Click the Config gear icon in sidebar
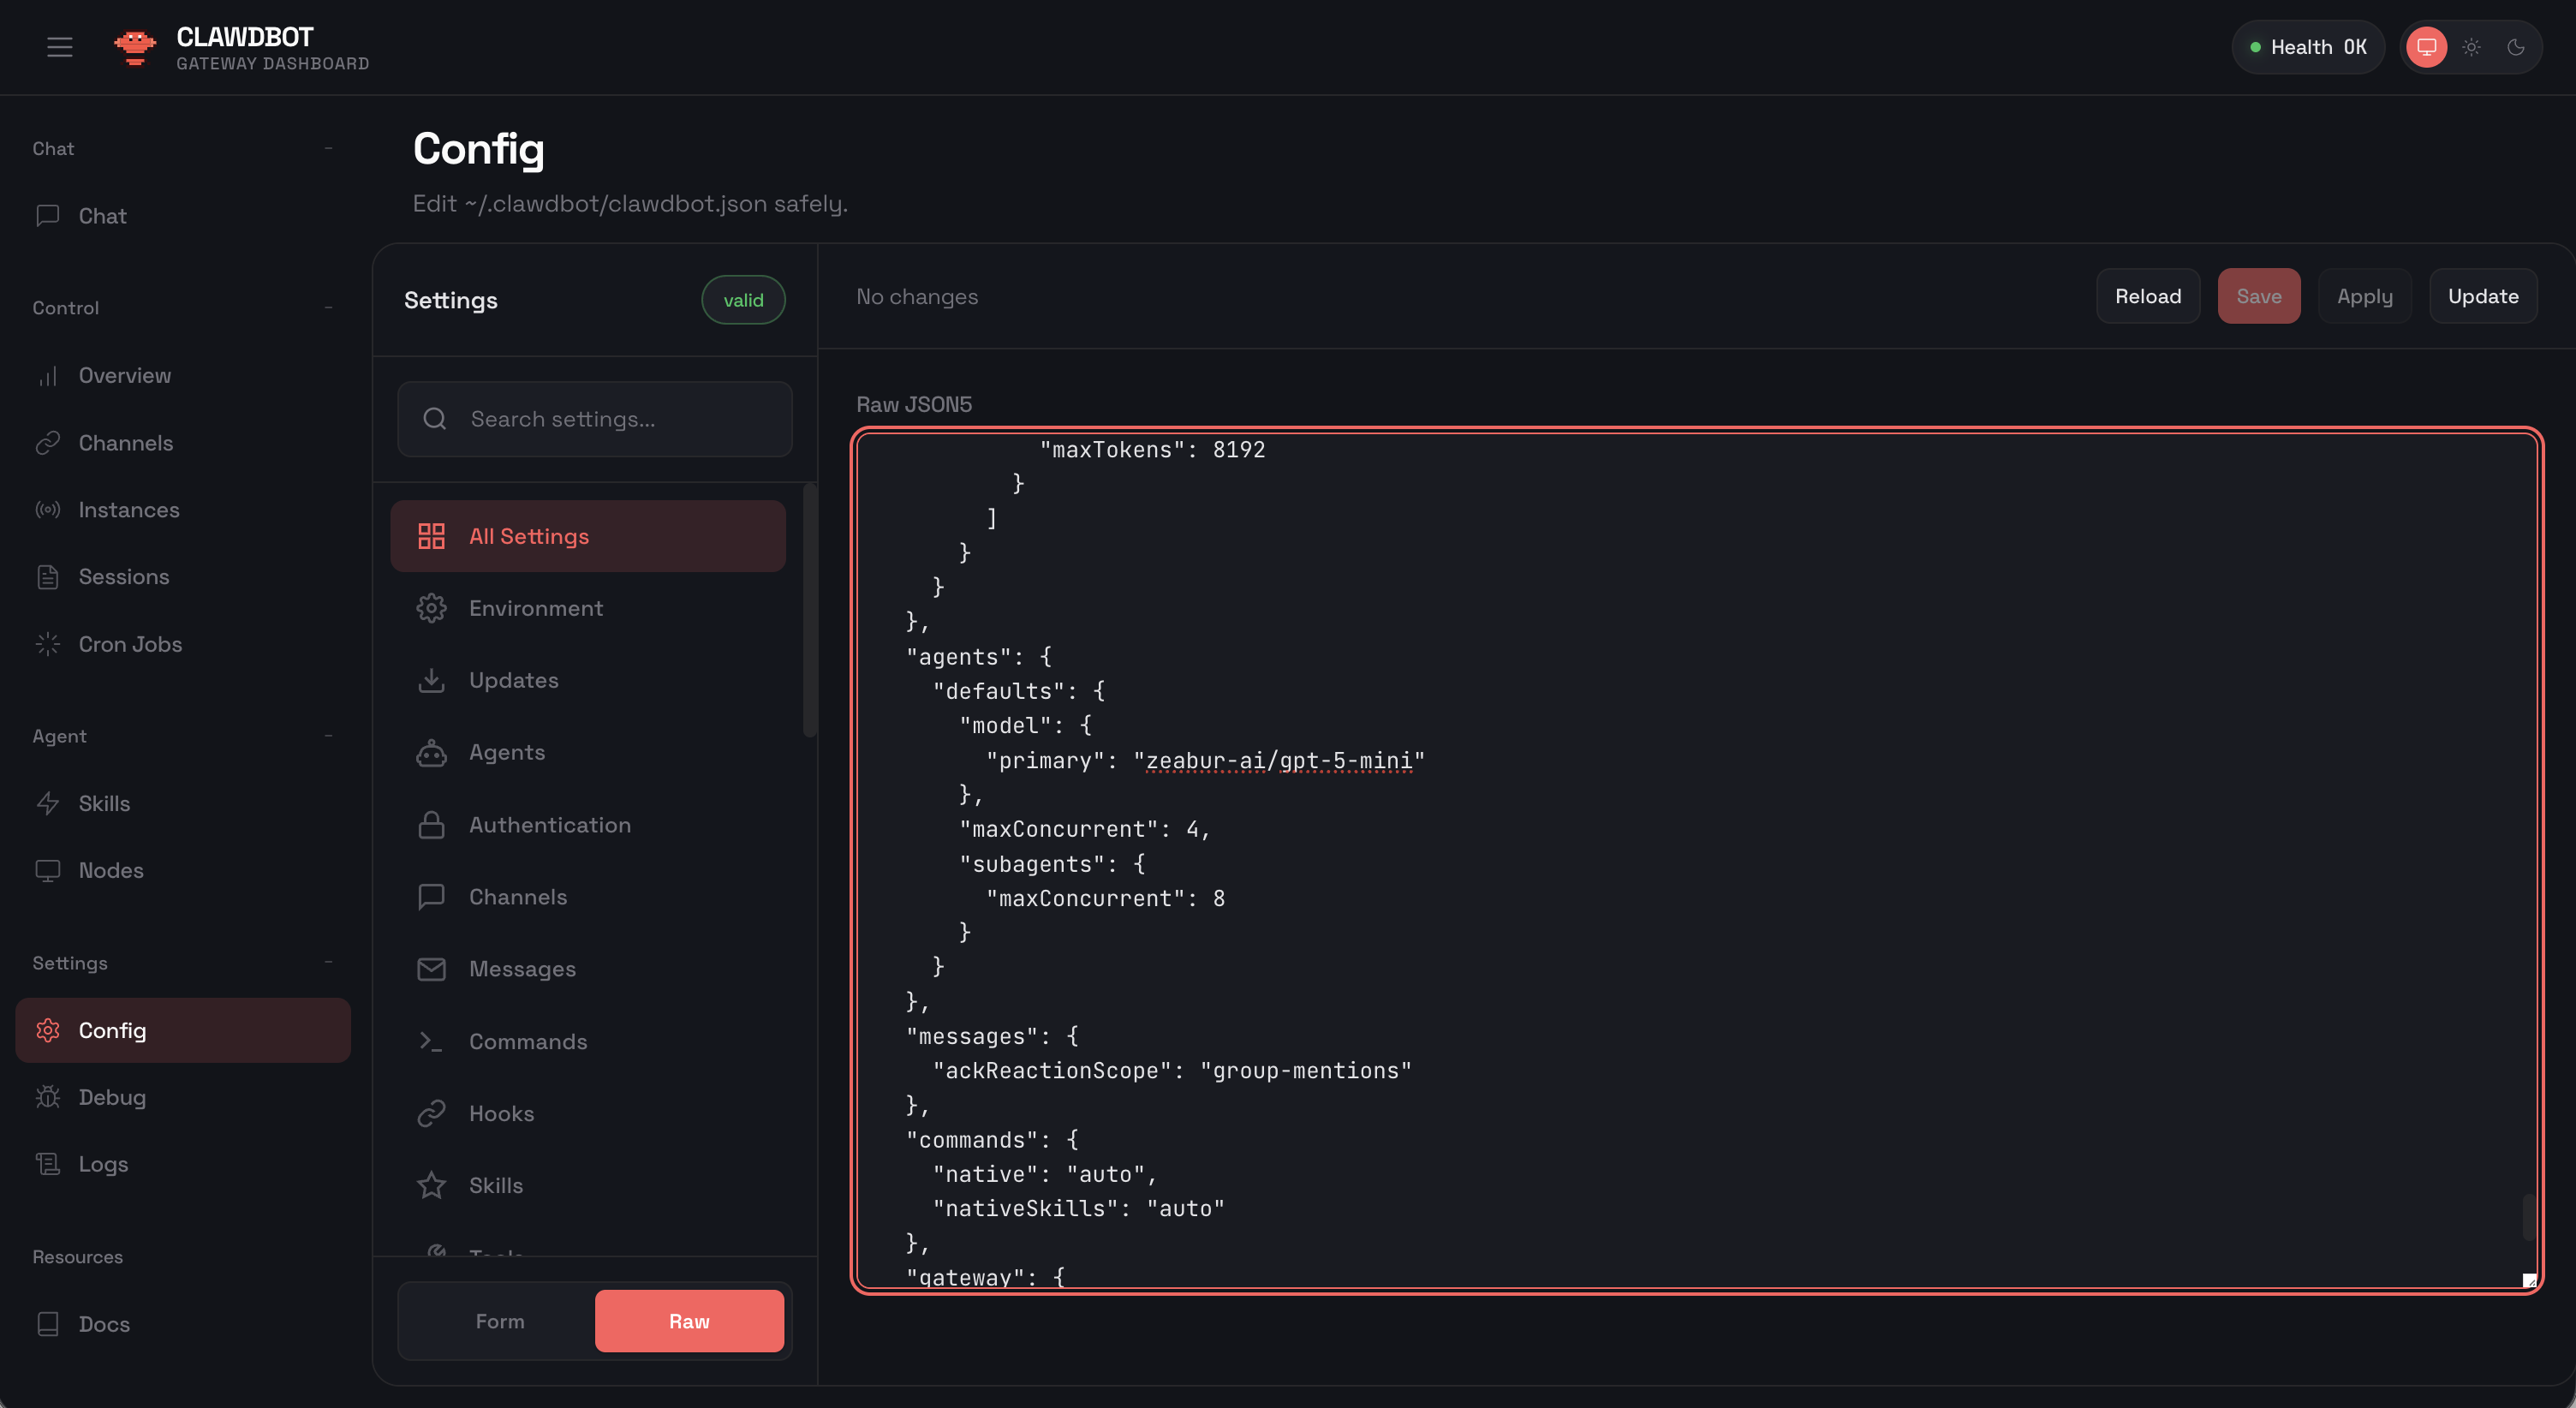This screenshot has height=1408, width=2576. click(x=47, y=1030)
